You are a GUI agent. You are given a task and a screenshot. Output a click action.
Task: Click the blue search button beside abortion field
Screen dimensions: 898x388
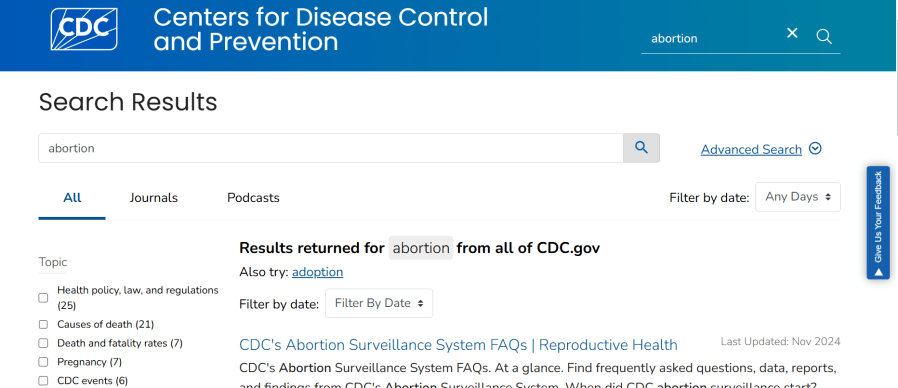[x=641, y=148]
